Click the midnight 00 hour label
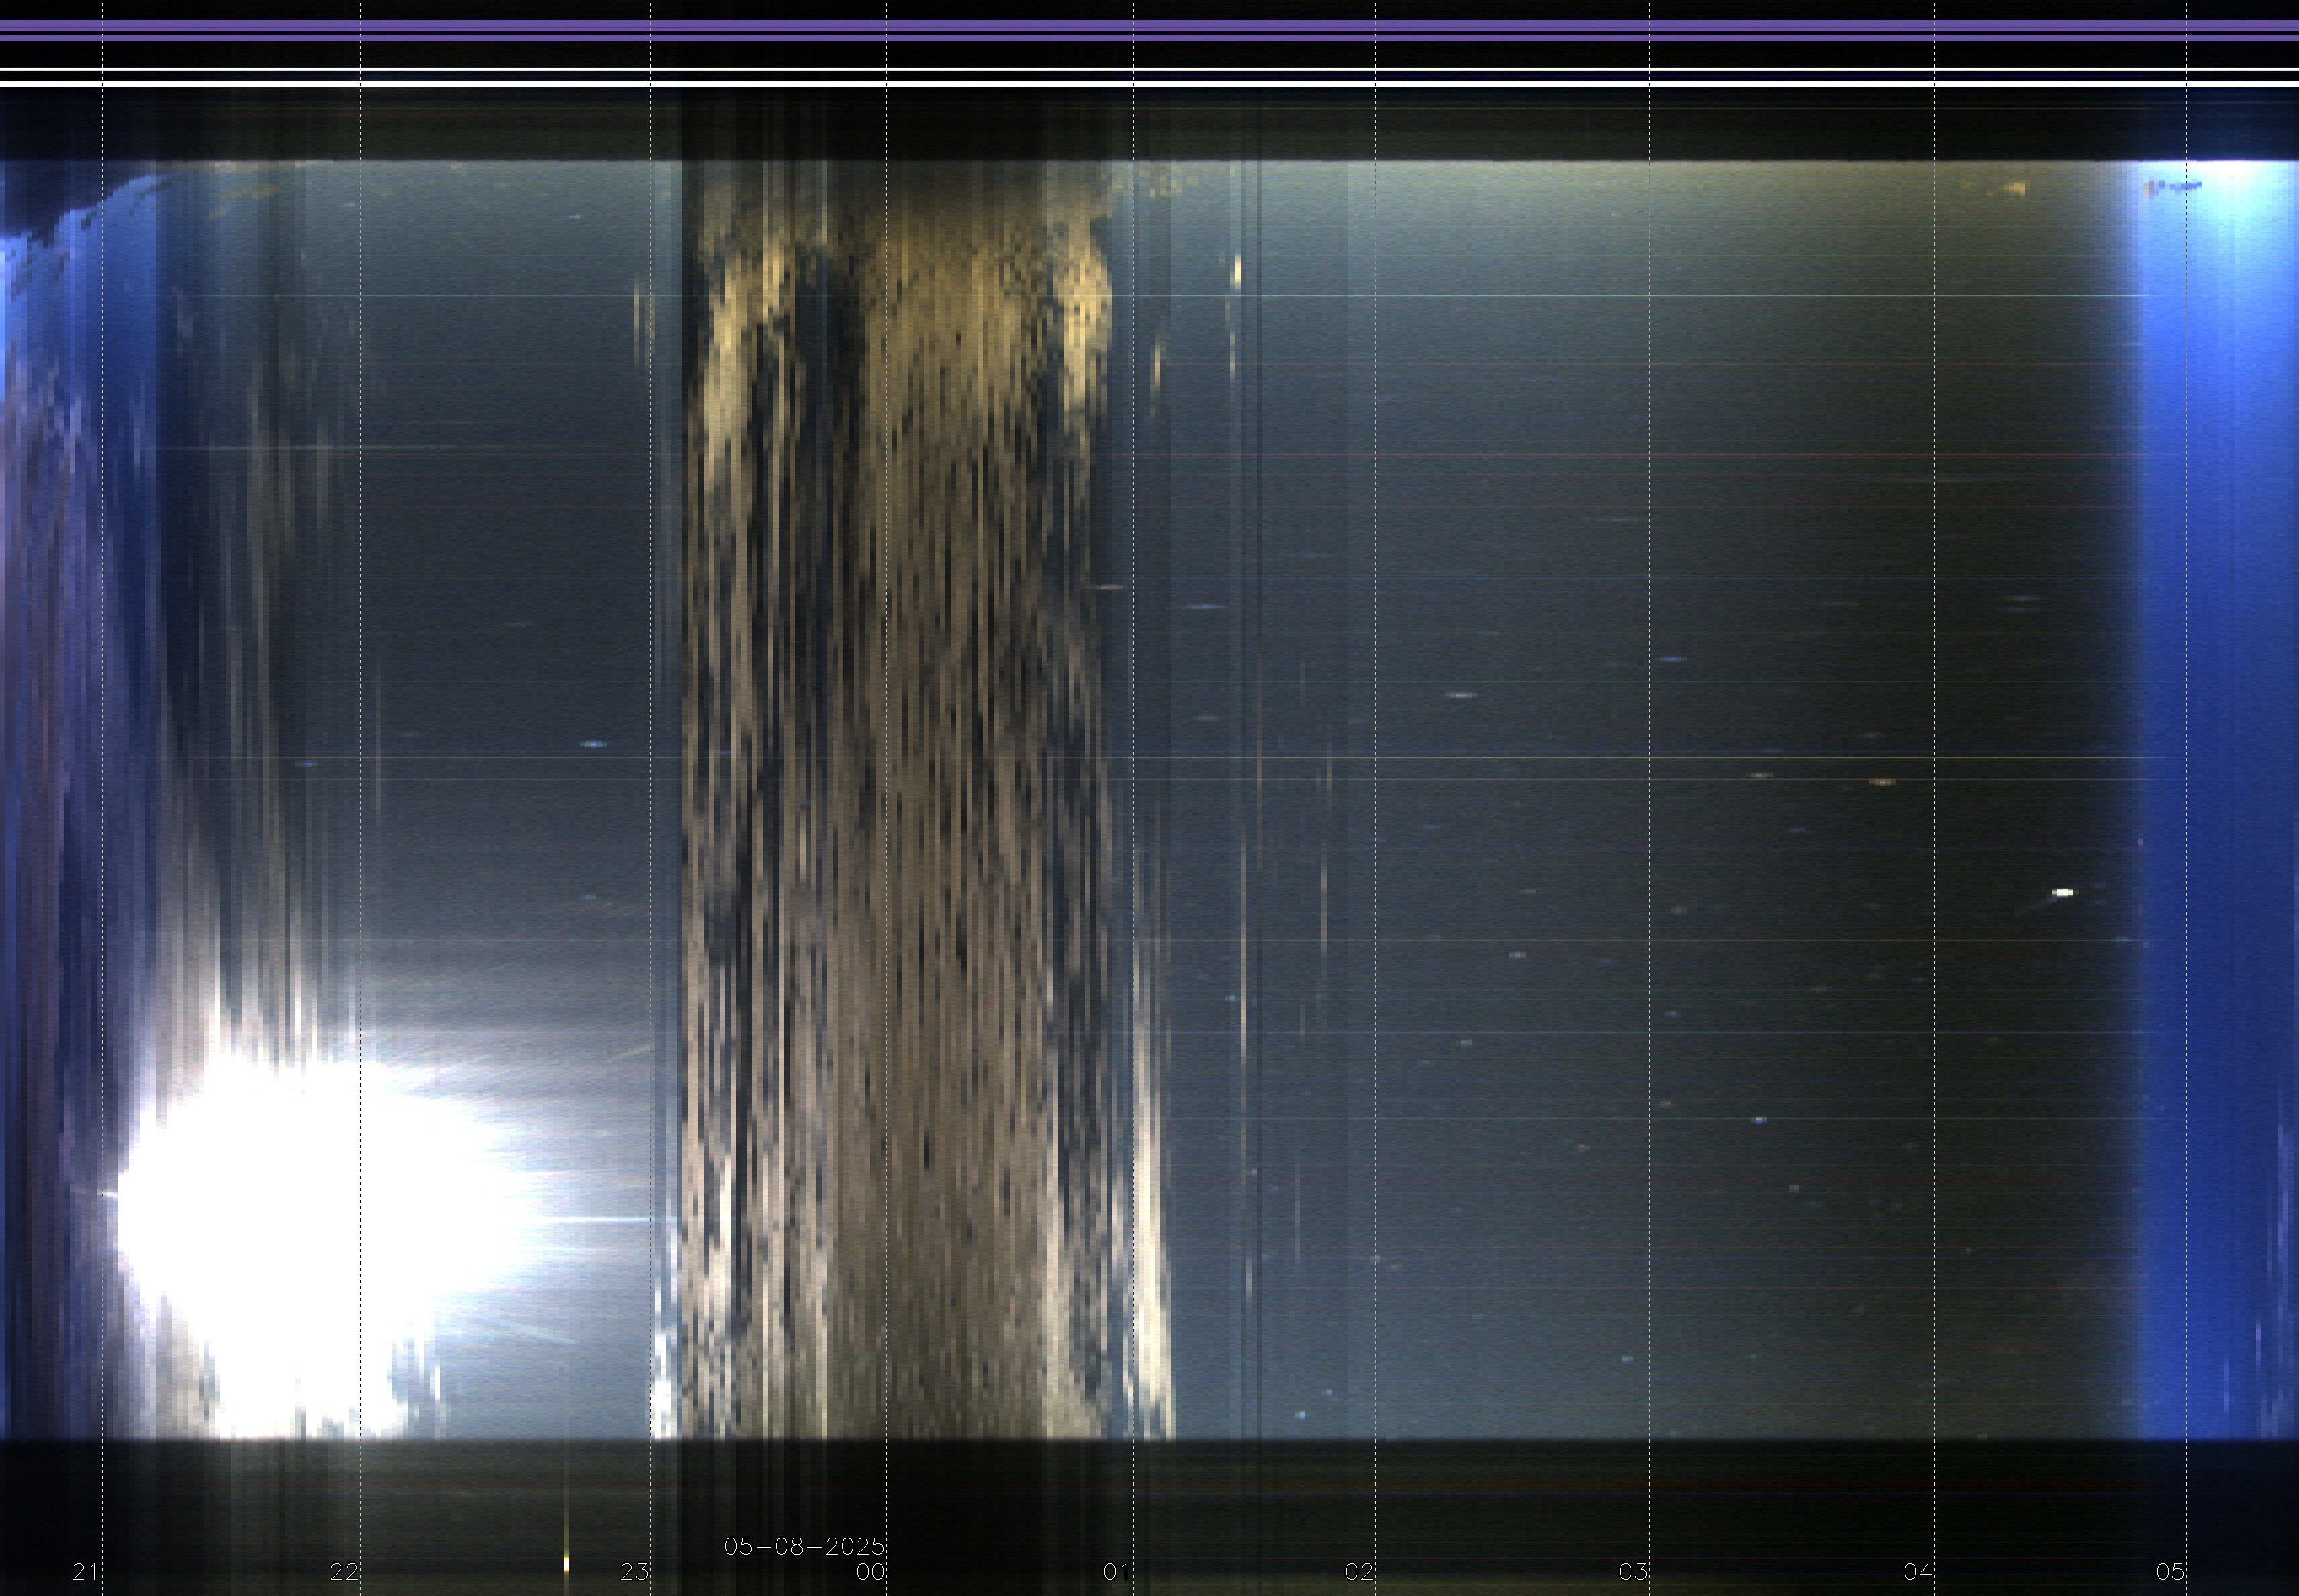Image resolution: width=2299 pixels, height=1596 pixels. click(870, 1572)
